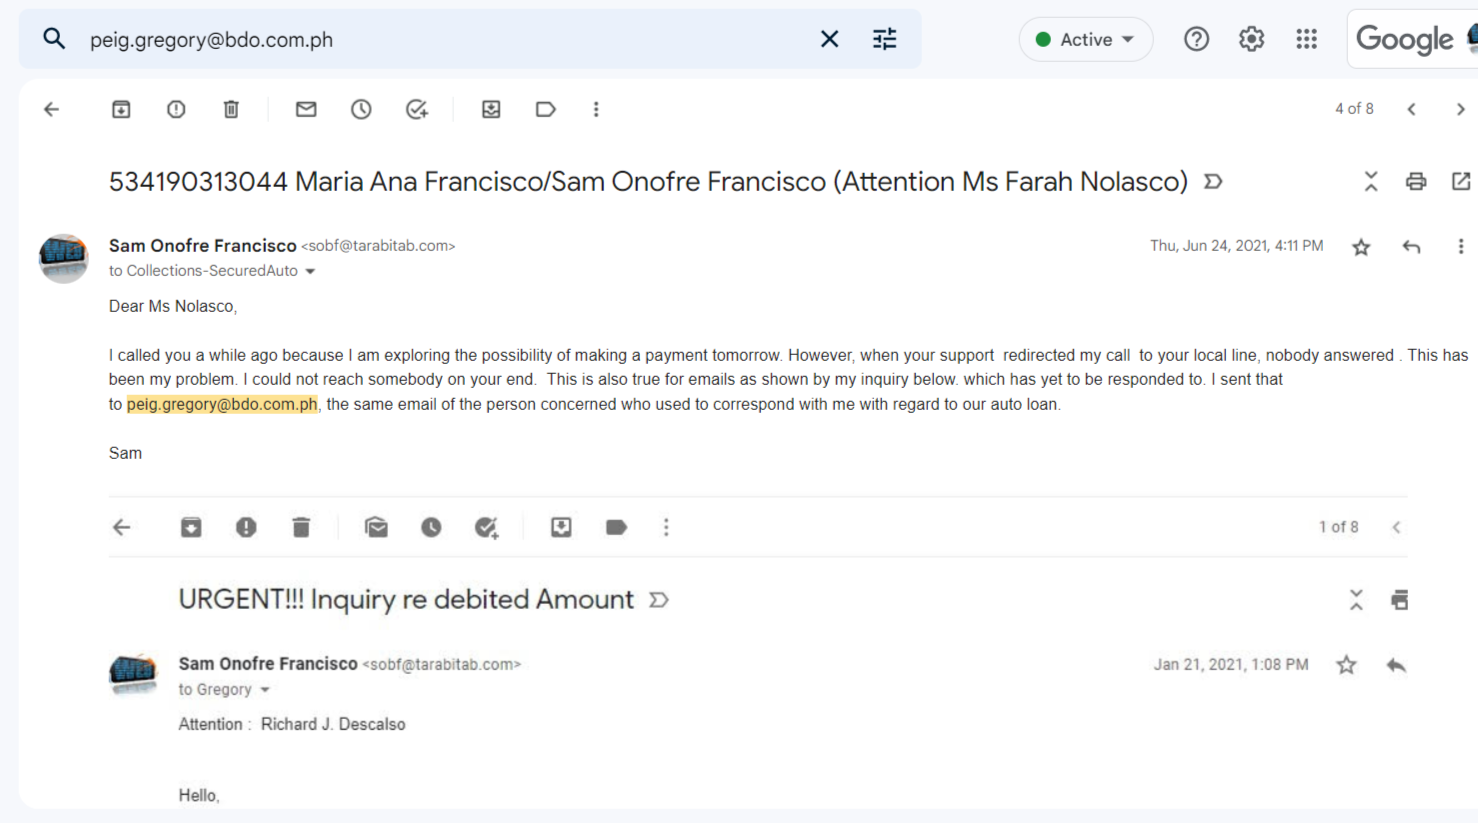Click chevron next to 1 of 8
Viewport: 1478px width, 823px height.
[1397, 527]
